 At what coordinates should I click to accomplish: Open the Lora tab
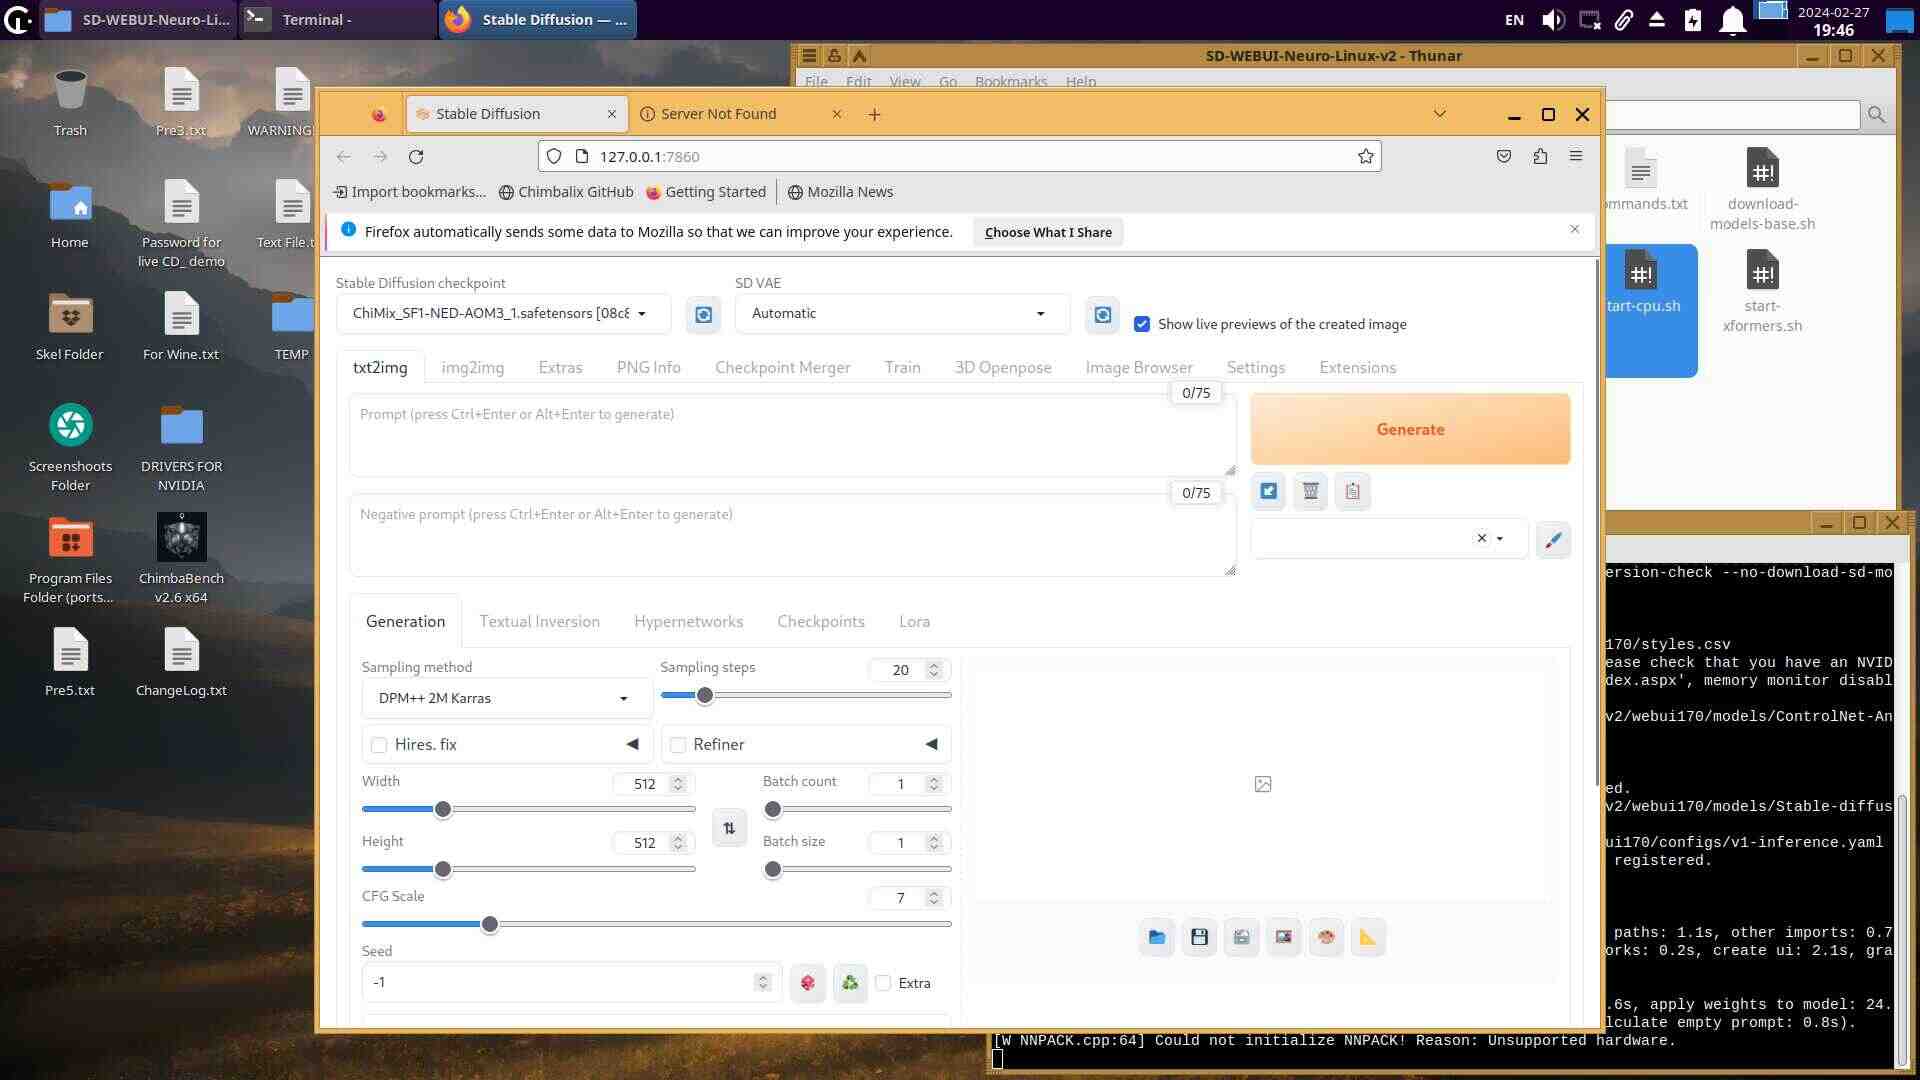point(913,621)
